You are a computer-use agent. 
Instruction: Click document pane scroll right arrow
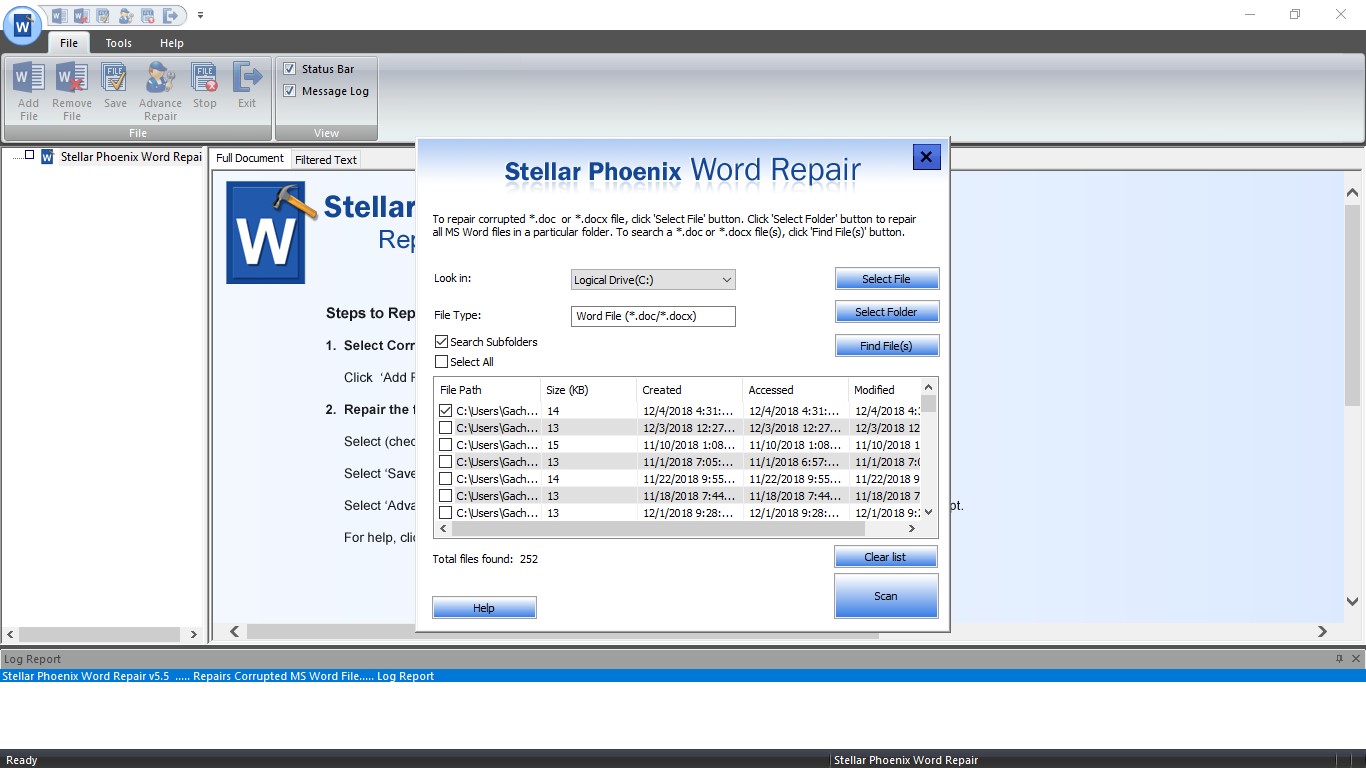click(1322, 632)
